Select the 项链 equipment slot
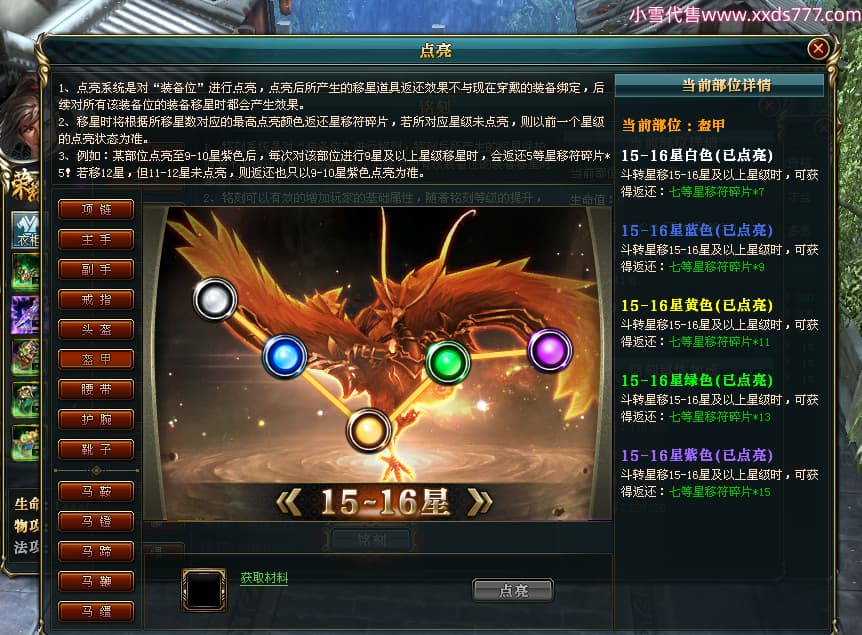 [96, 209]
